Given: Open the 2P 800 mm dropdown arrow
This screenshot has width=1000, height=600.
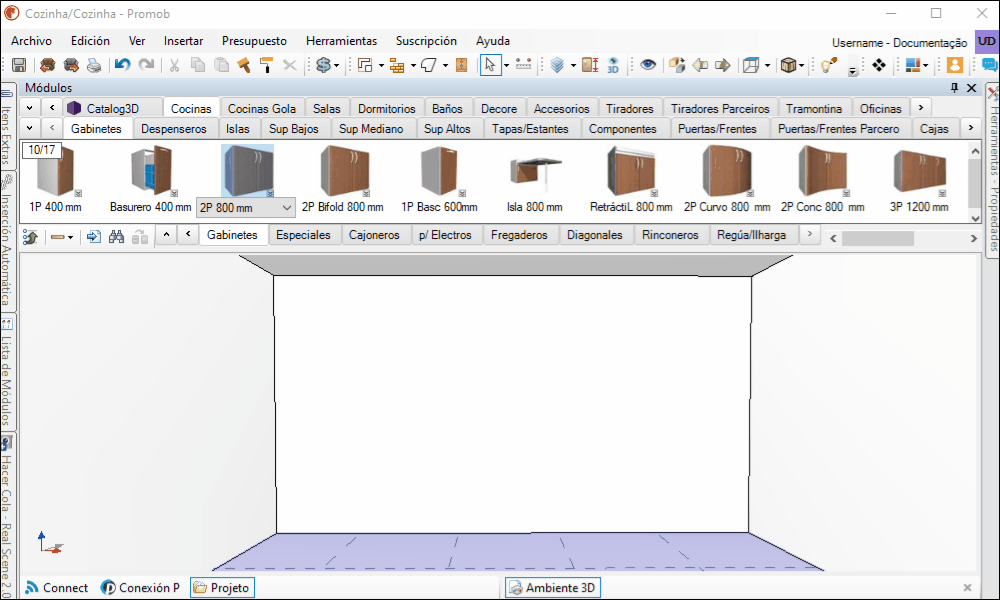Looking at the screenshot, I should click(x=287, y=207).
